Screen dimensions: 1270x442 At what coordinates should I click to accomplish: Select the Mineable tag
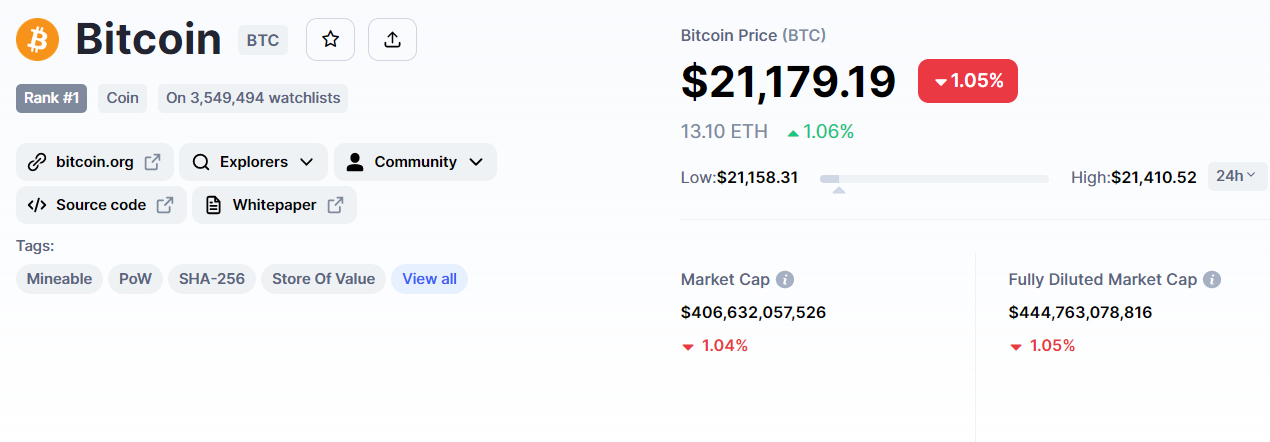(x=59, y=279)
